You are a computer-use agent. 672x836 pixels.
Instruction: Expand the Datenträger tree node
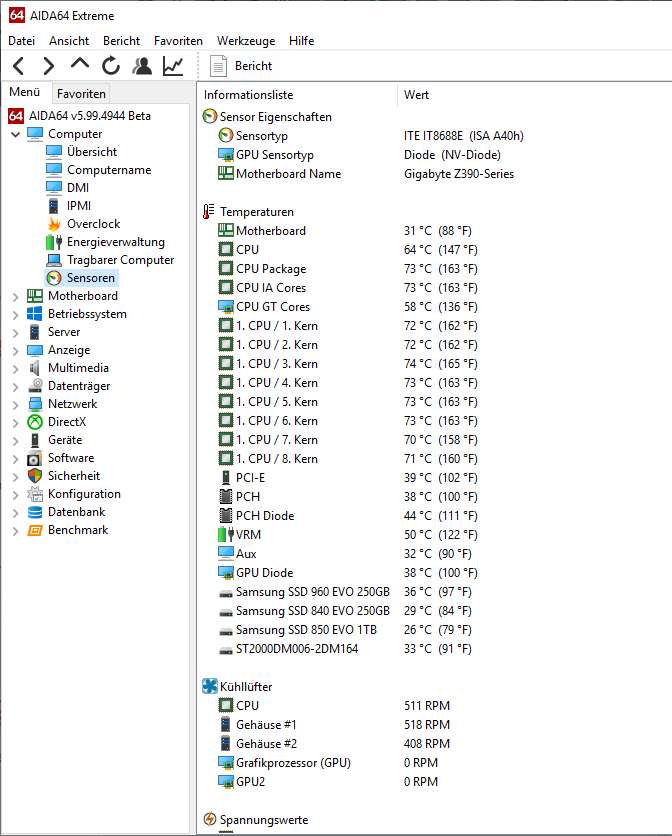(x=15, y=387)
